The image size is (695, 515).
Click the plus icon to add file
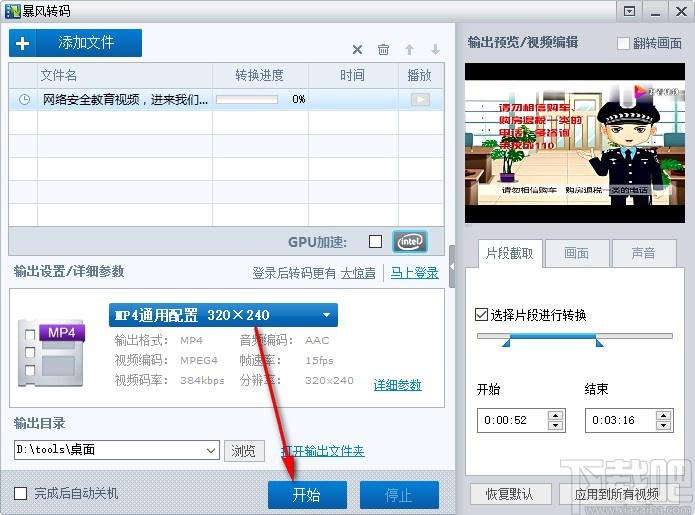click(x=22, y=43)
